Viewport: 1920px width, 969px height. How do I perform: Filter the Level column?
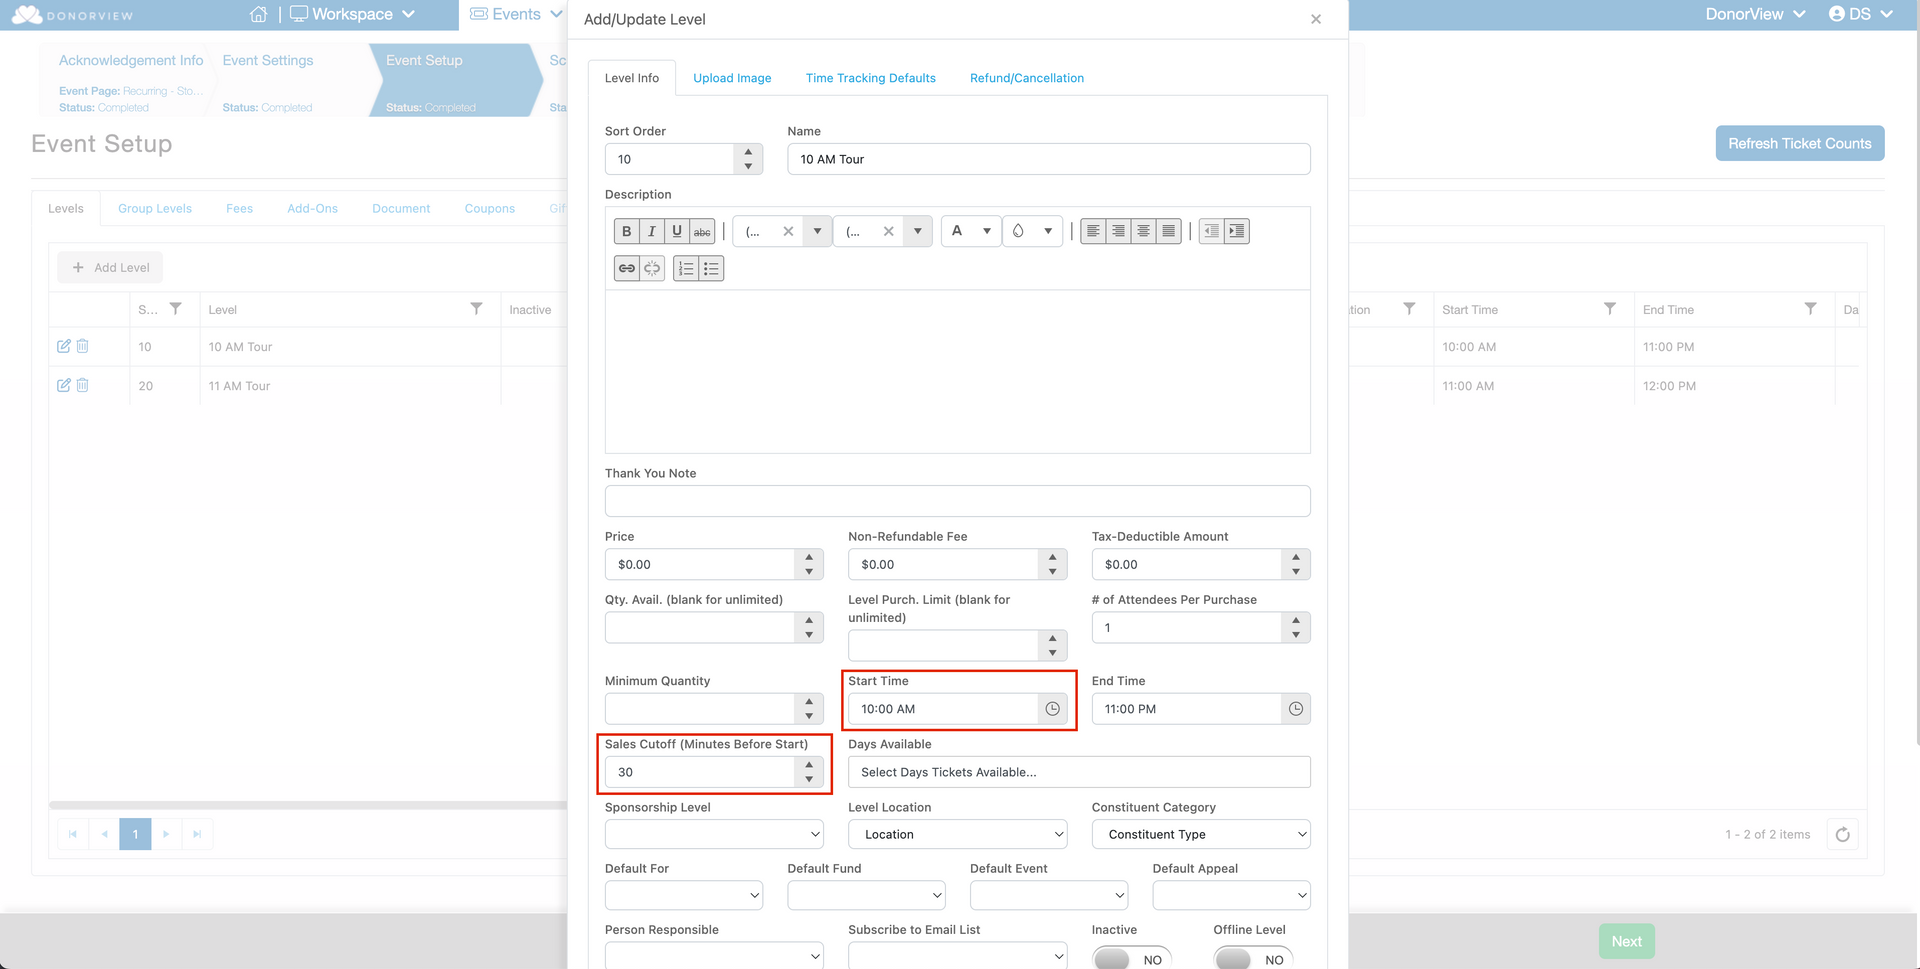click(476, 309)
